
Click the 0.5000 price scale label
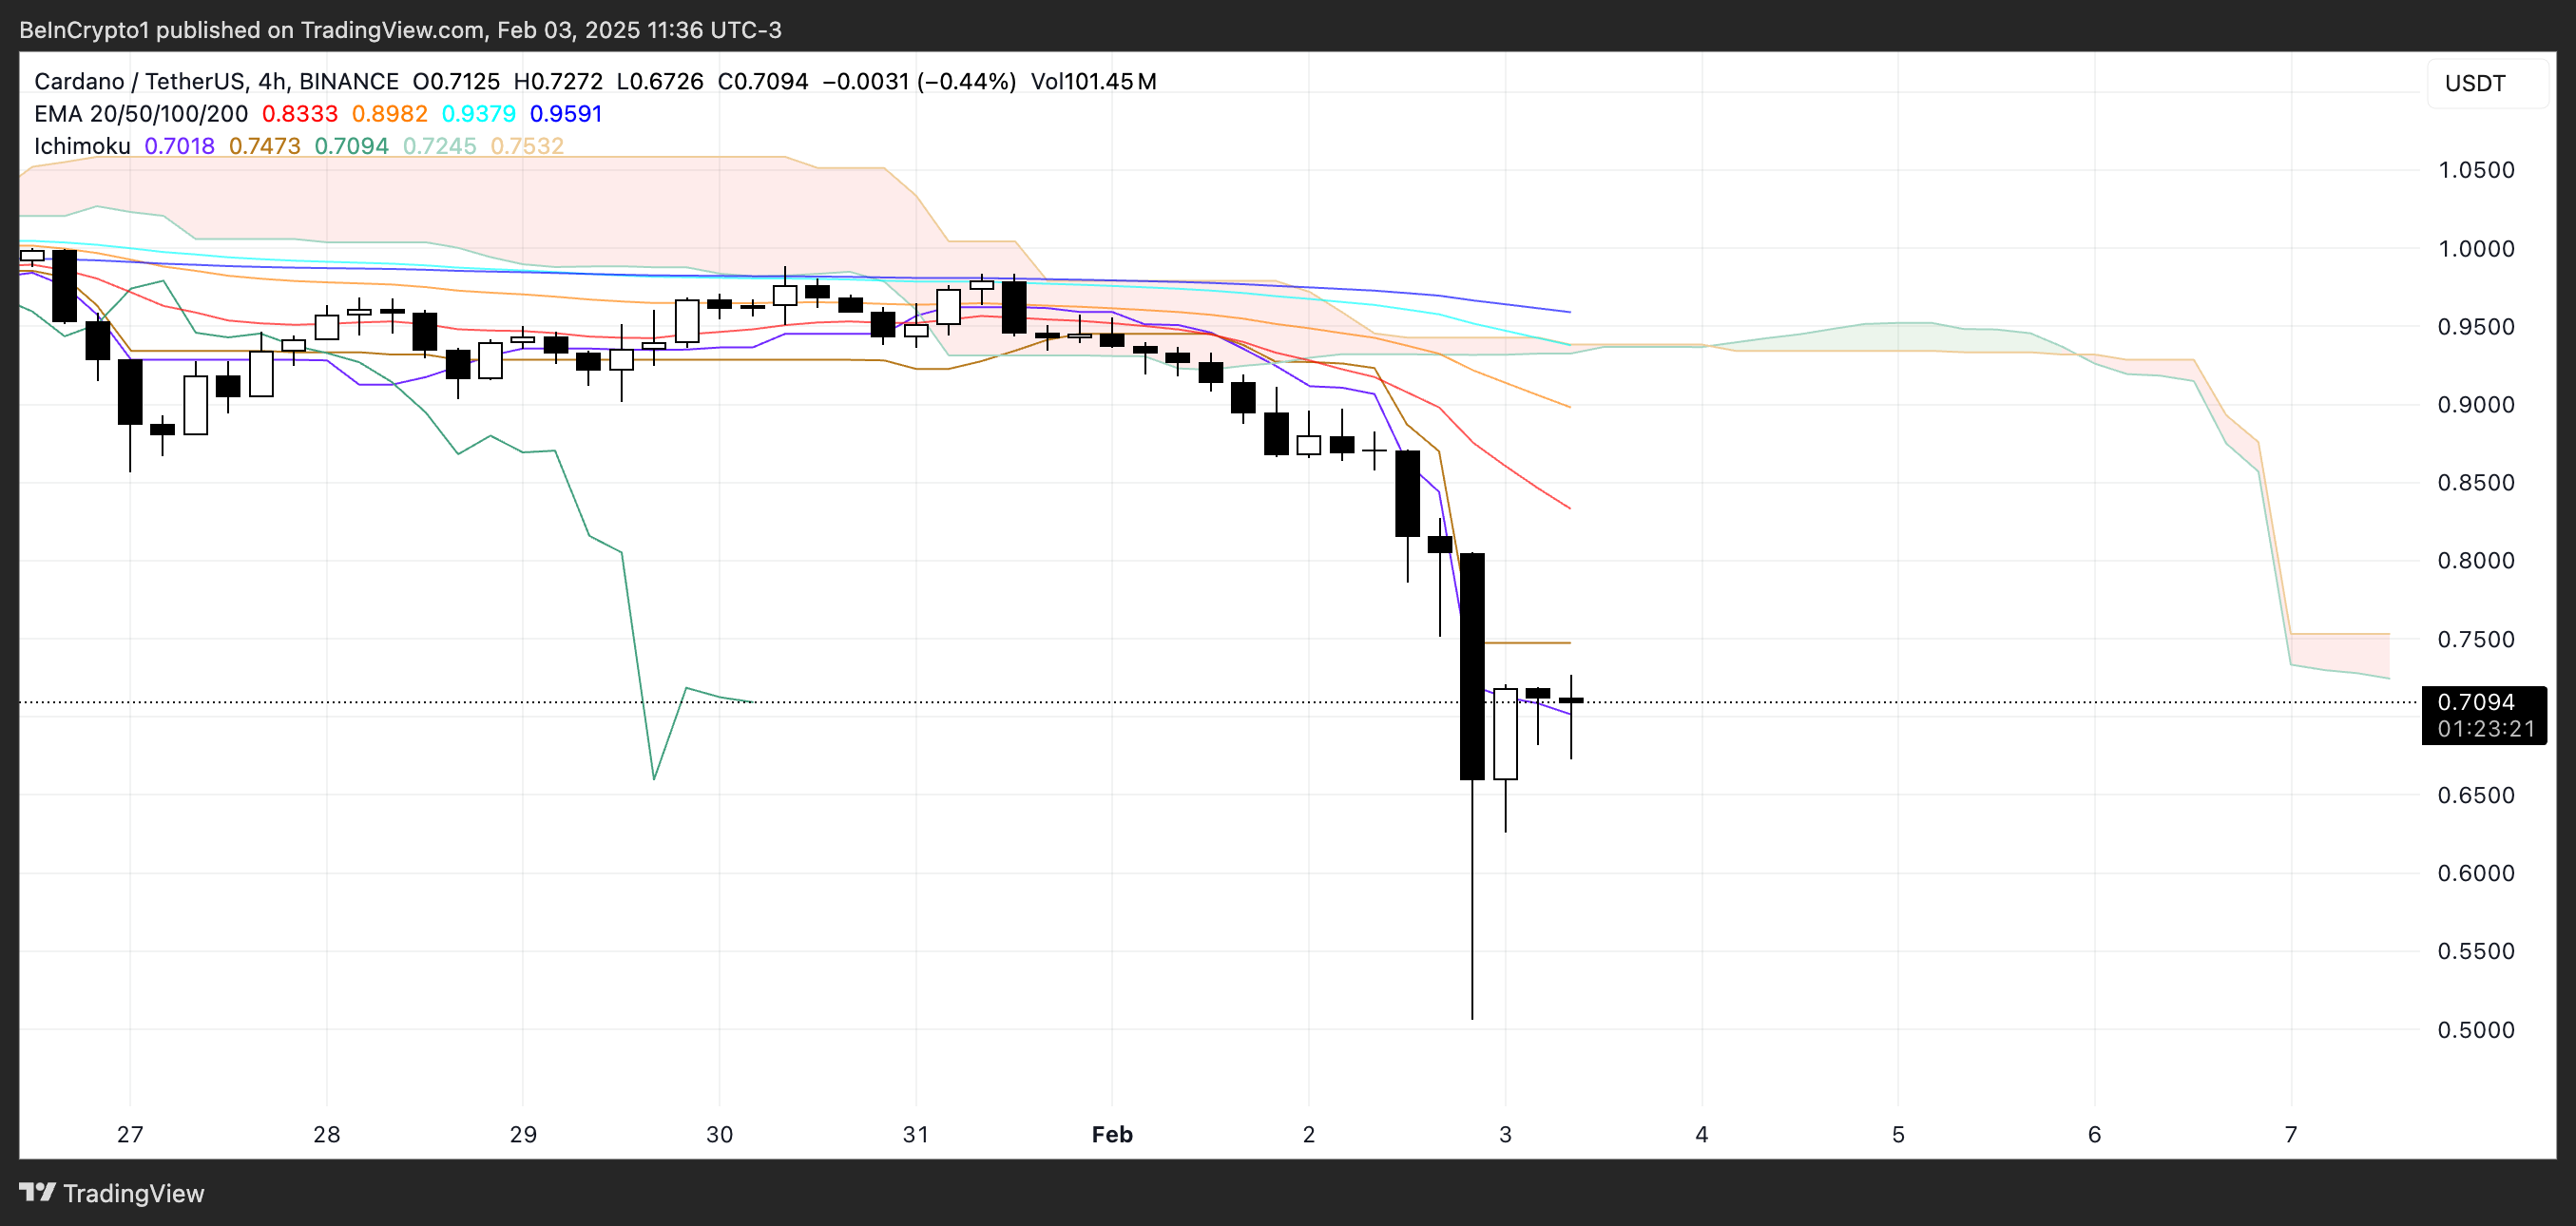point(2475,1030)
